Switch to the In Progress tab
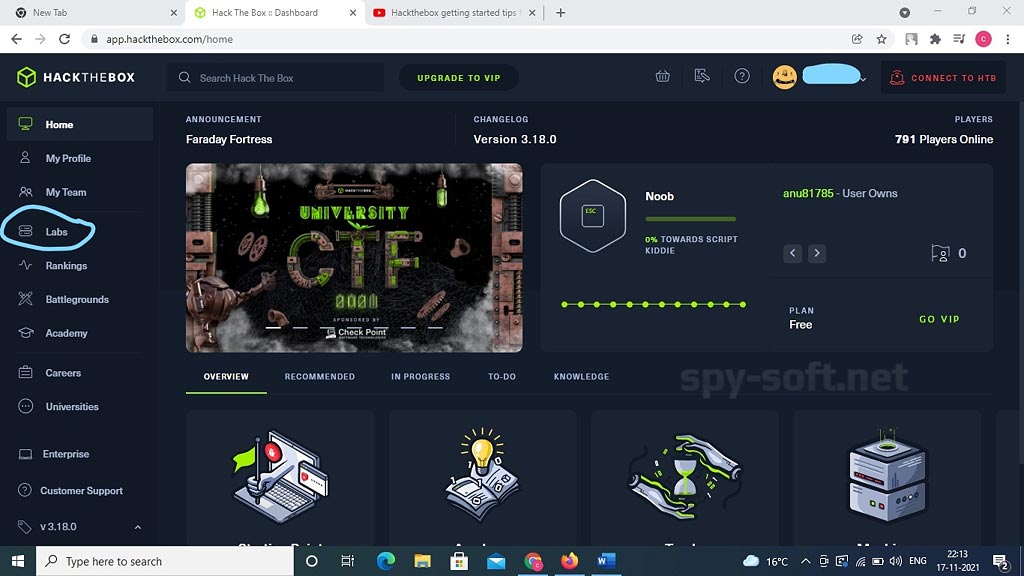This screenshot has height=576, width=1024. [421, 377]
